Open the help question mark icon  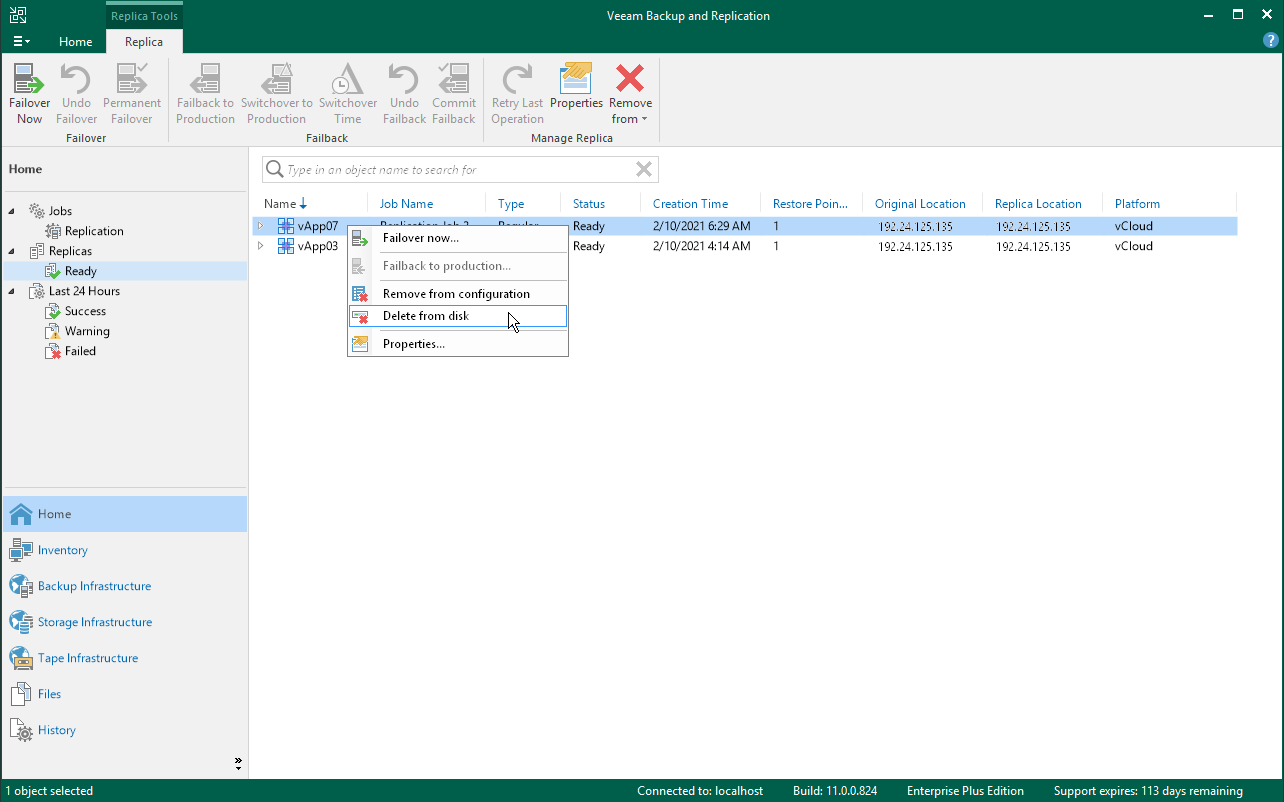point(1270,41)
